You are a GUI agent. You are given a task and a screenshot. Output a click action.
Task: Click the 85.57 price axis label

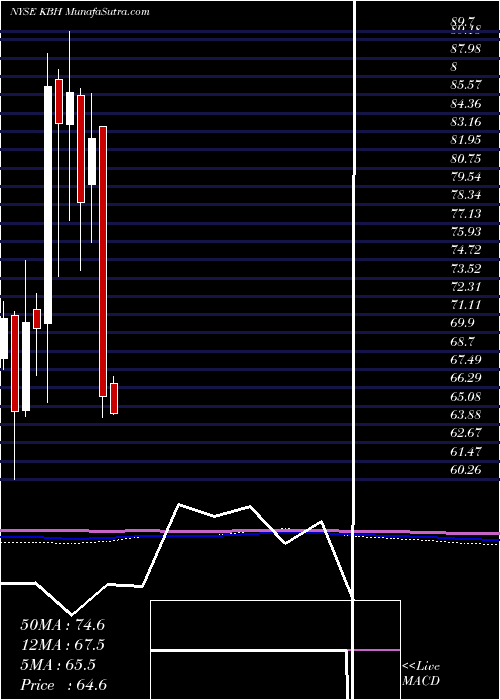pyautogui.click(x=466, y=85)
